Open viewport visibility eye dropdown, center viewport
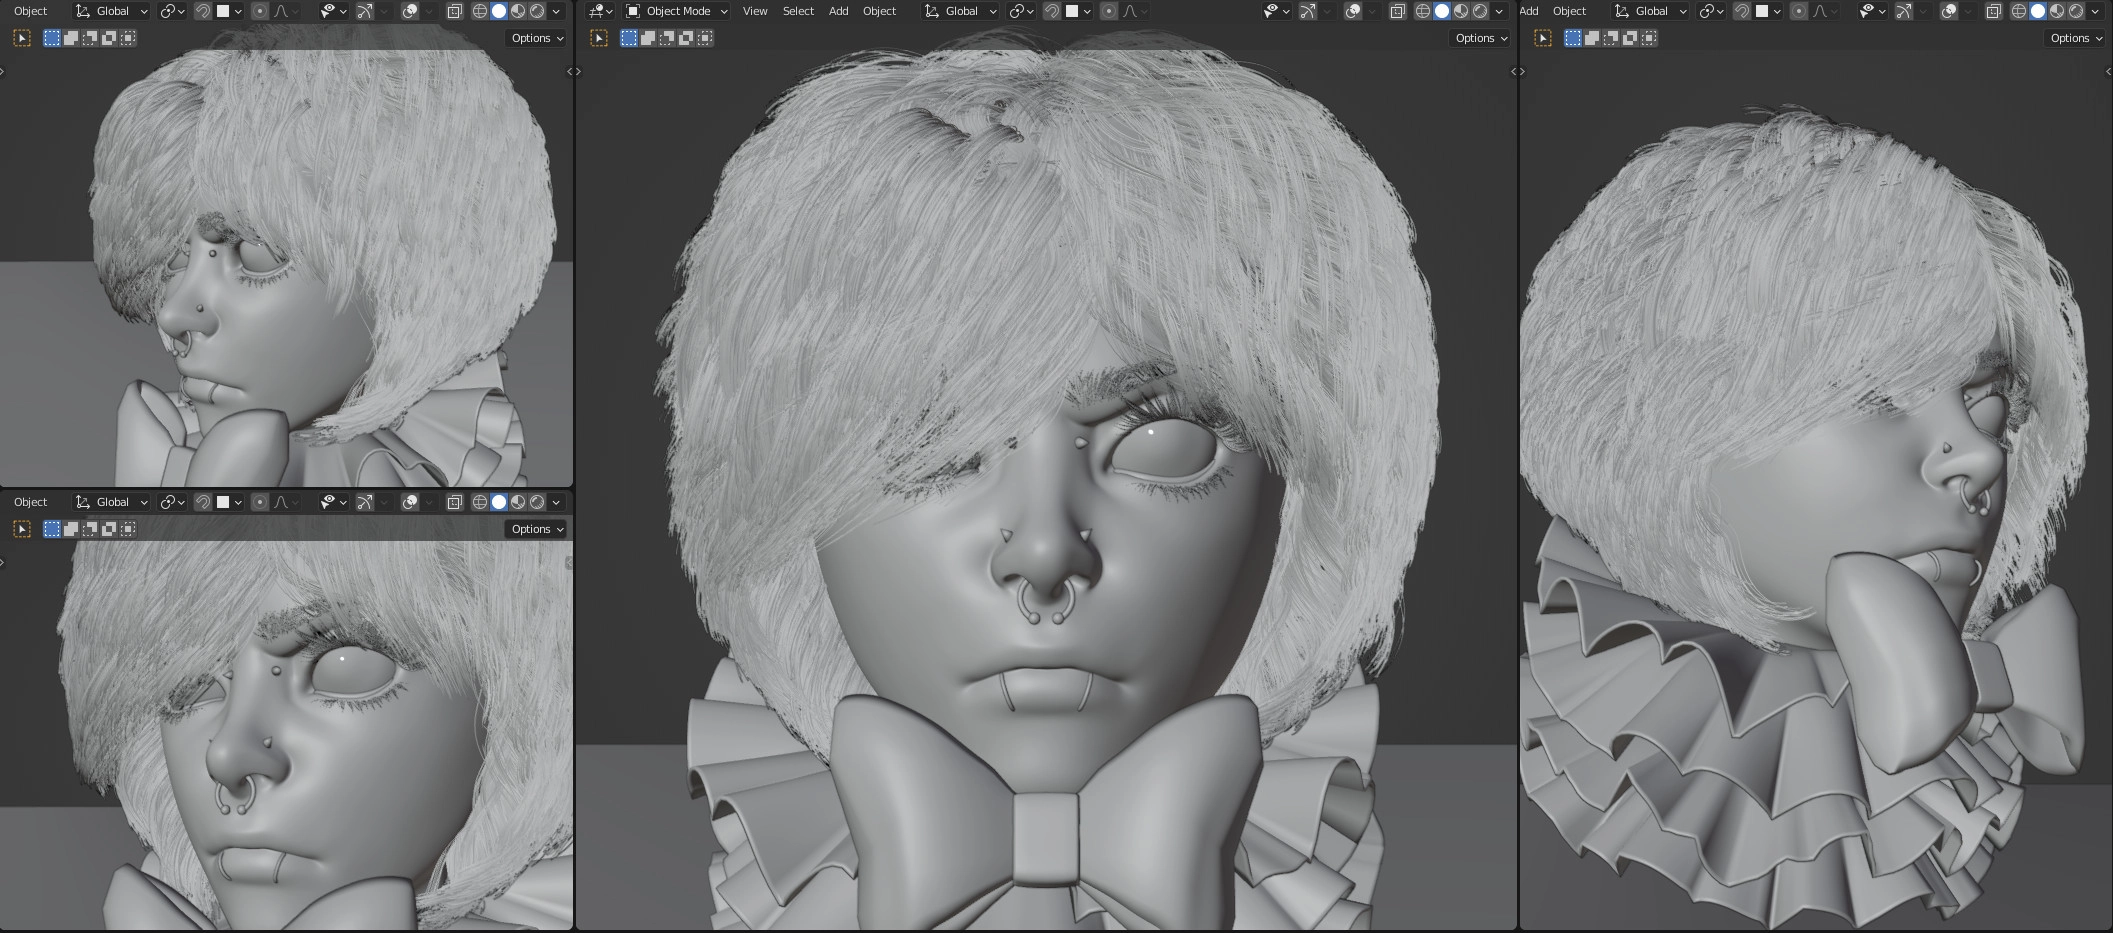 pyautogui.click(x=1276, y=11)
